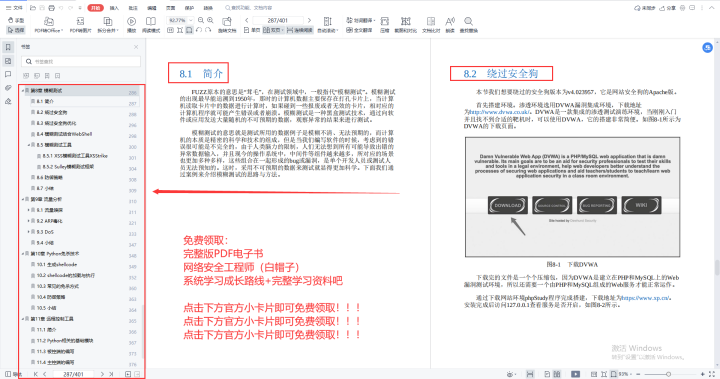The width and height of the screenshot is (720, 379).
Task: Click the blue assistant icon at top right
Action: tap(707, 47)
